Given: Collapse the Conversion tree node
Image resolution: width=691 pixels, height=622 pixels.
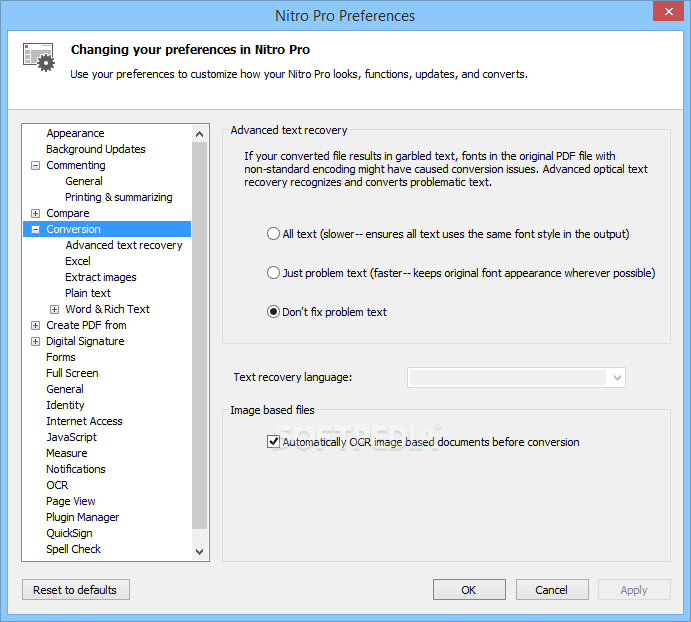Looking at the screenshot, I should coord(35,229).
